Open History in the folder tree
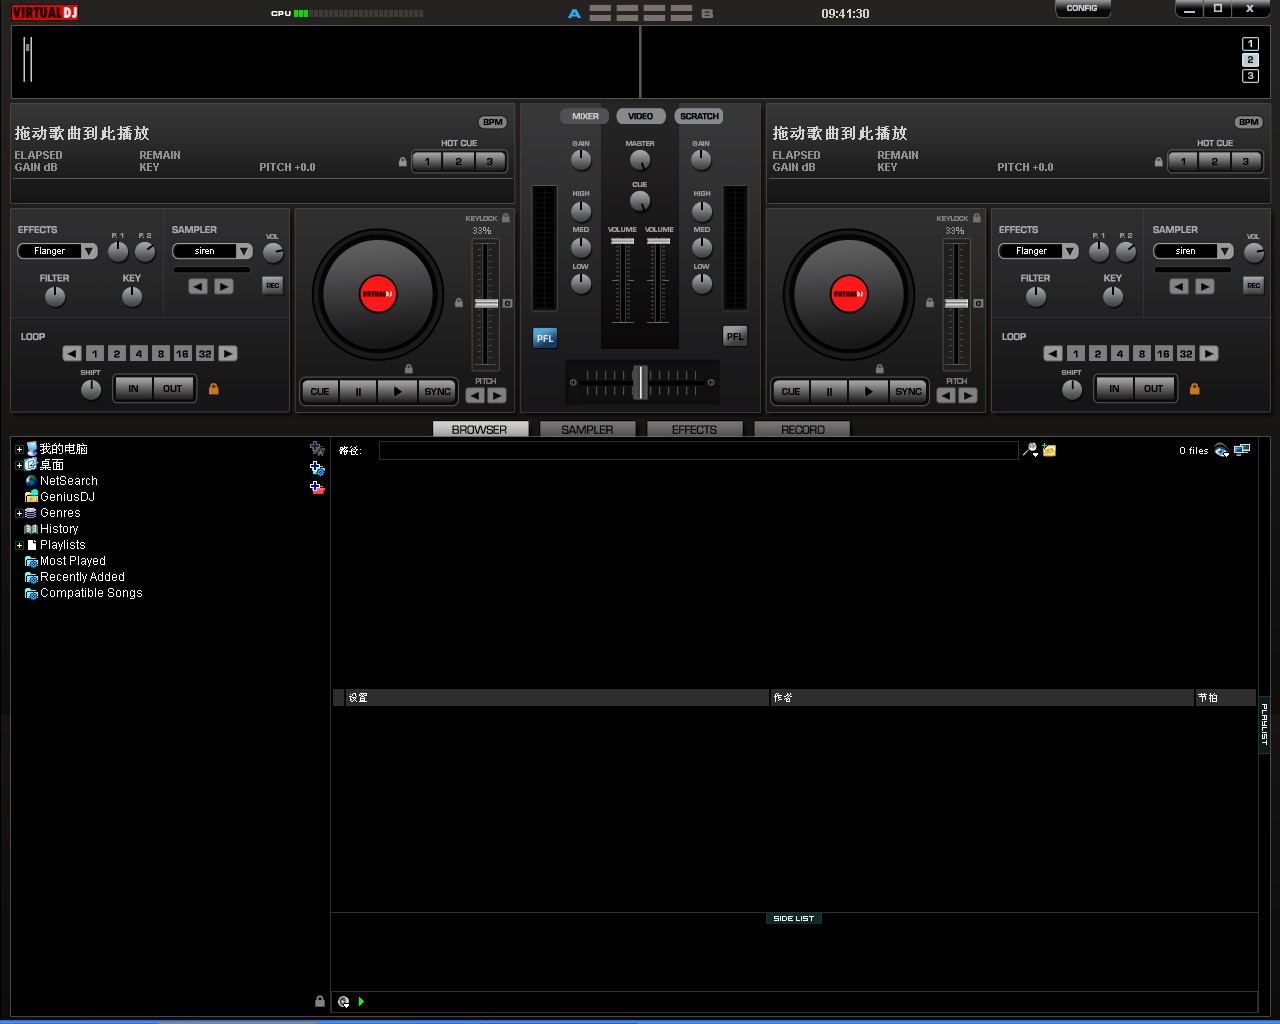This screenshot has height=1024, width=1280. click(59, 529)
